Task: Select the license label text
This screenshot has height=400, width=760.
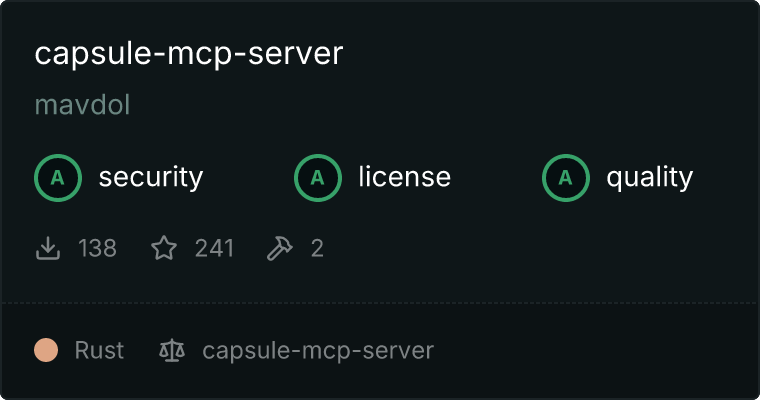Action: click(405, 176)
